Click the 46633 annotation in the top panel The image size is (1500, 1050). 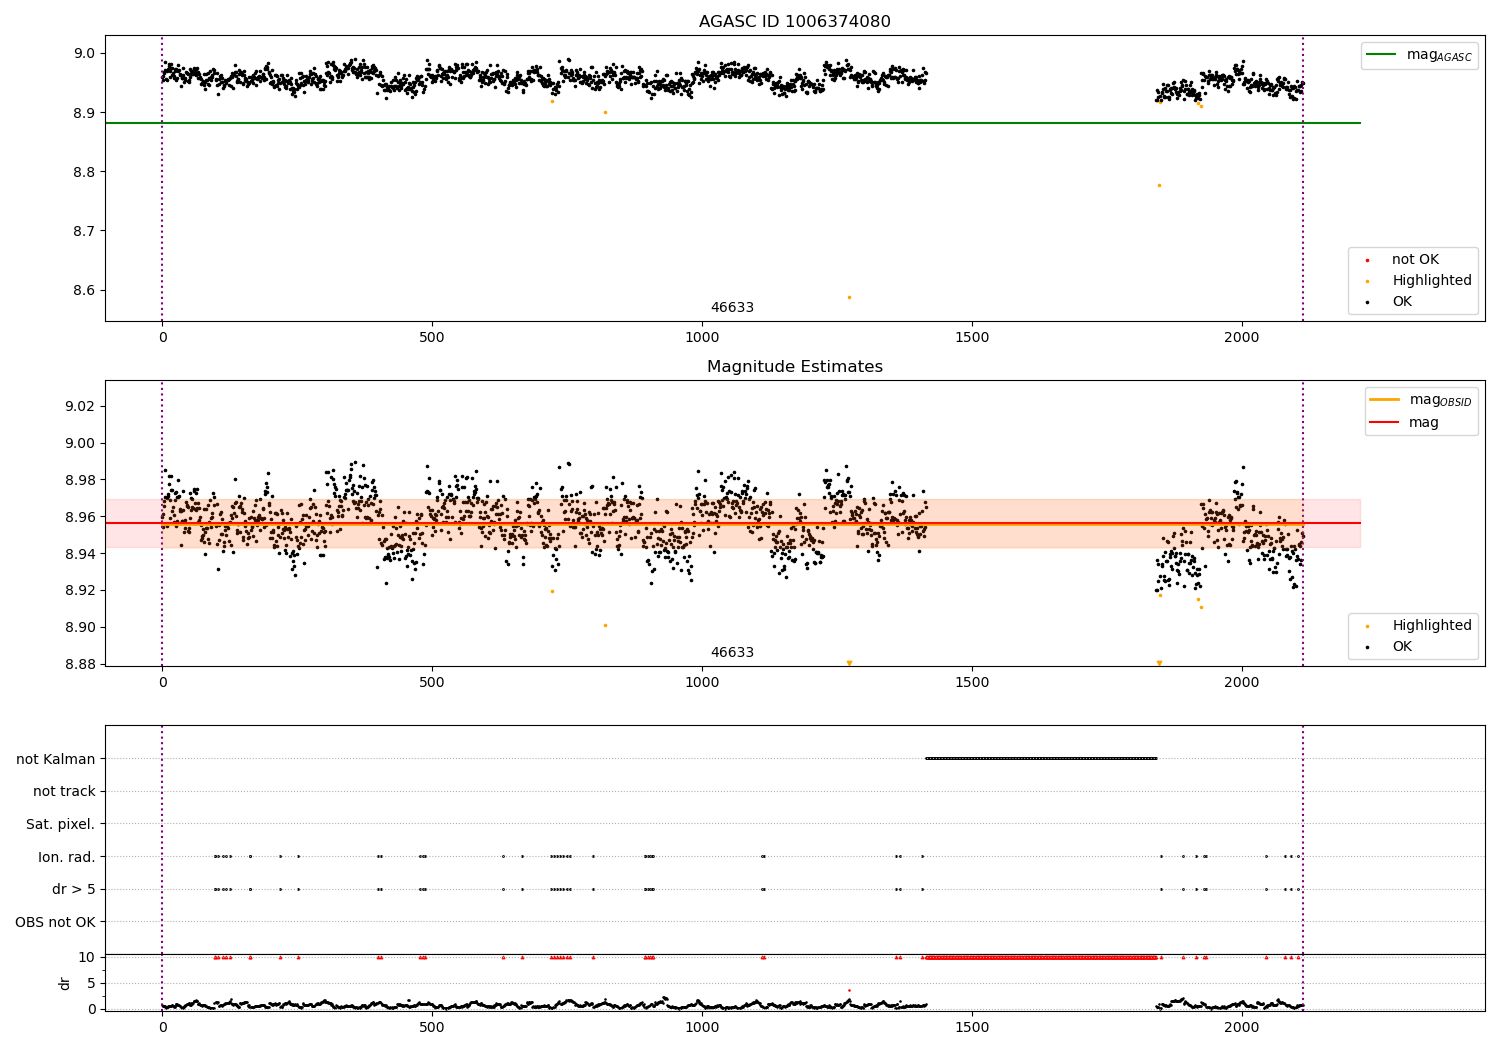732,308
